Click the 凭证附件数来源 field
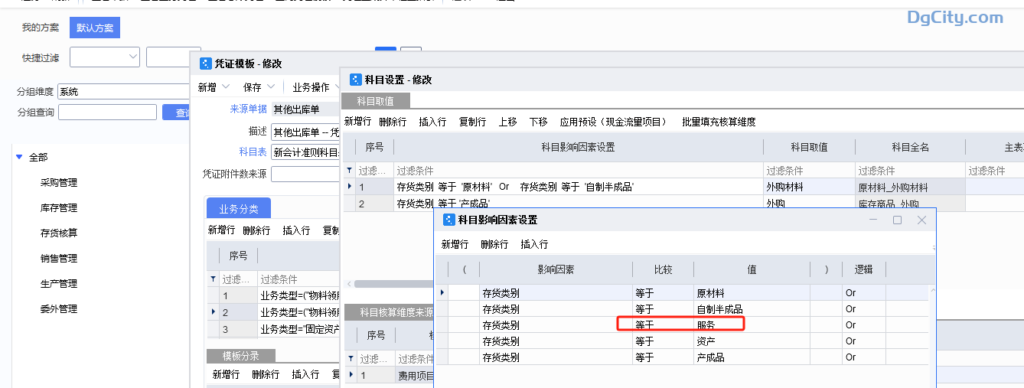Screen dimensions: 1024x388 click(306, 174)
